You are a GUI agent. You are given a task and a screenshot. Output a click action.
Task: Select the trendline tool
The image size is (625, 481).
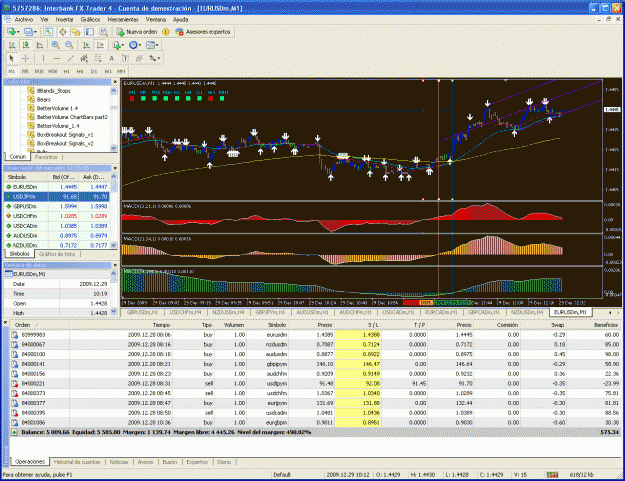(x=71, y=58)
